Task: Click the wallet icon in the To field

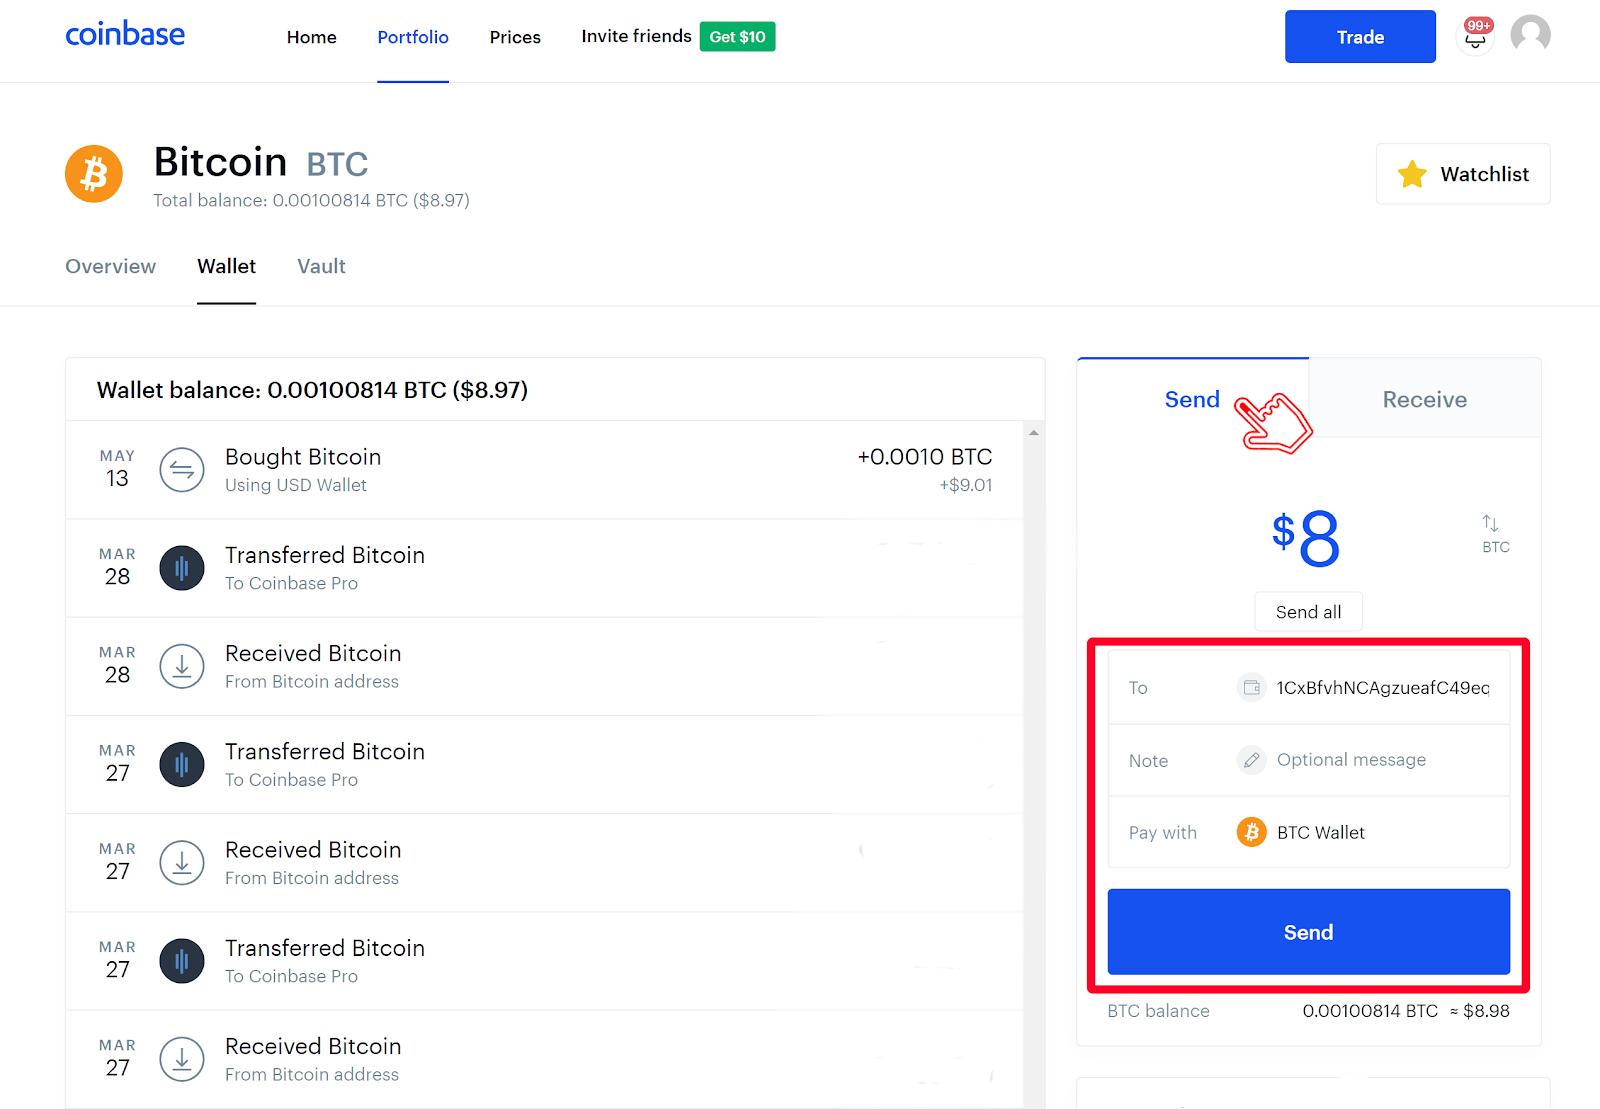Action: pos(1251,687)
